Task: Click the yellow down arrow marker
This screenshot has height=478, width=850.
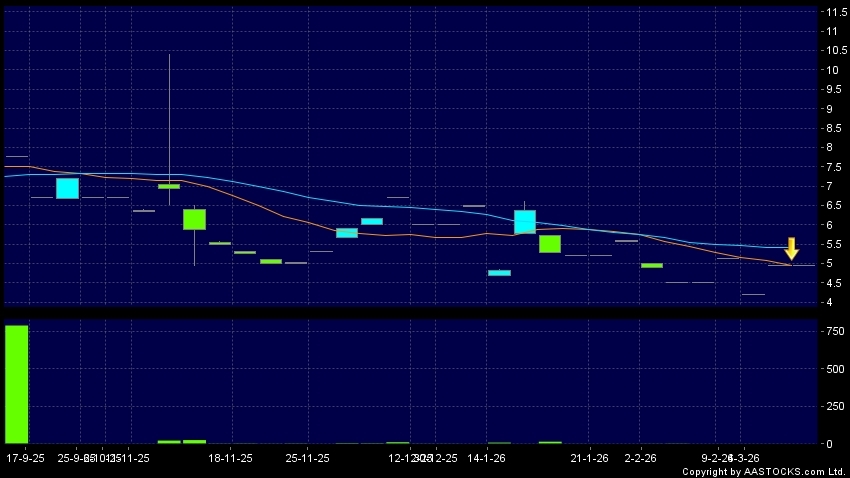Action: (791, 249)
